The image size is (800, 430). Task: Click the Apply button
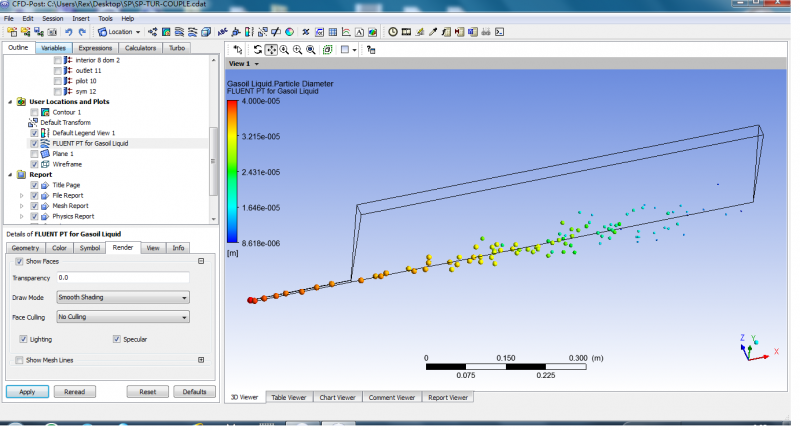click(27, 392)
